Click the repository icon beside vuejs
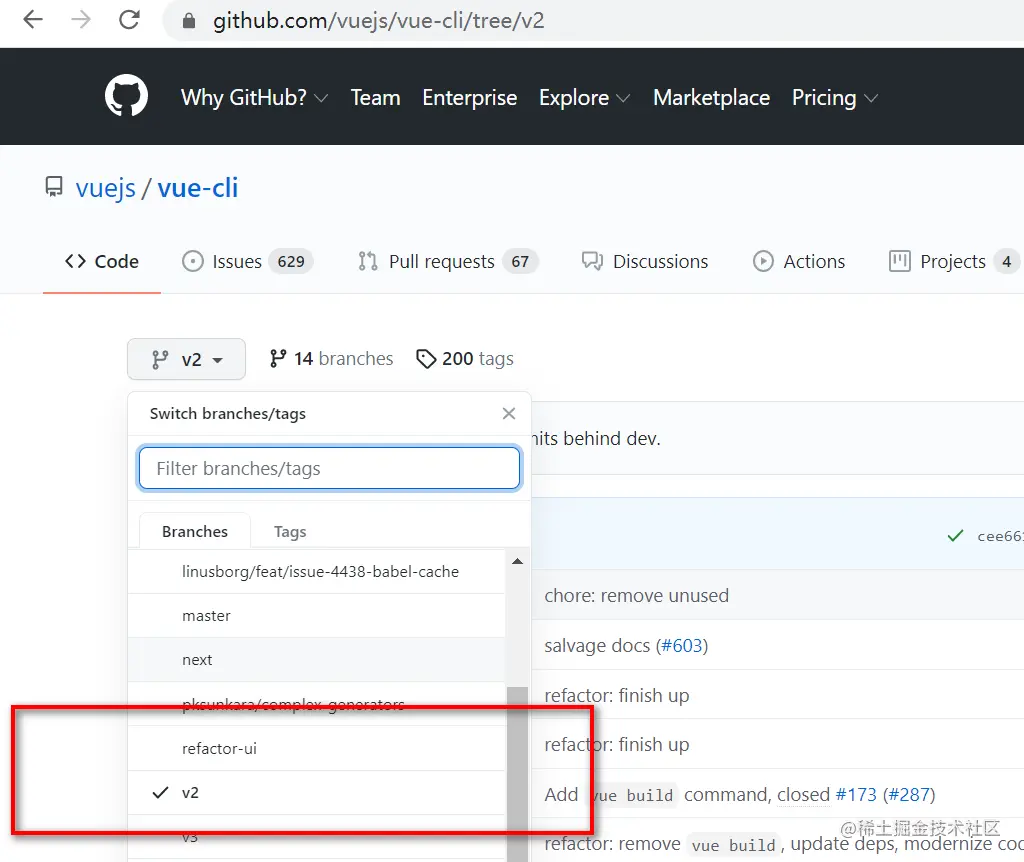The height and width of the screenshot is (862, 1024). point(54,187)
